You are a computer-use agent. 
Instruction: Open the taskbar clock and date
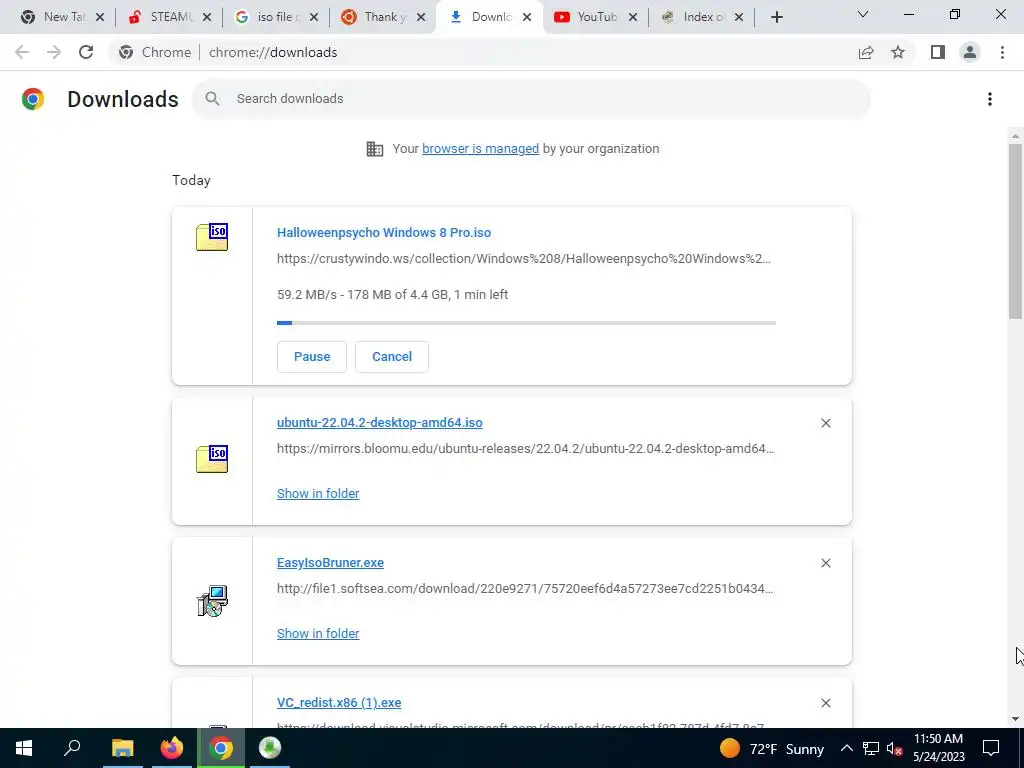[938, 748]
